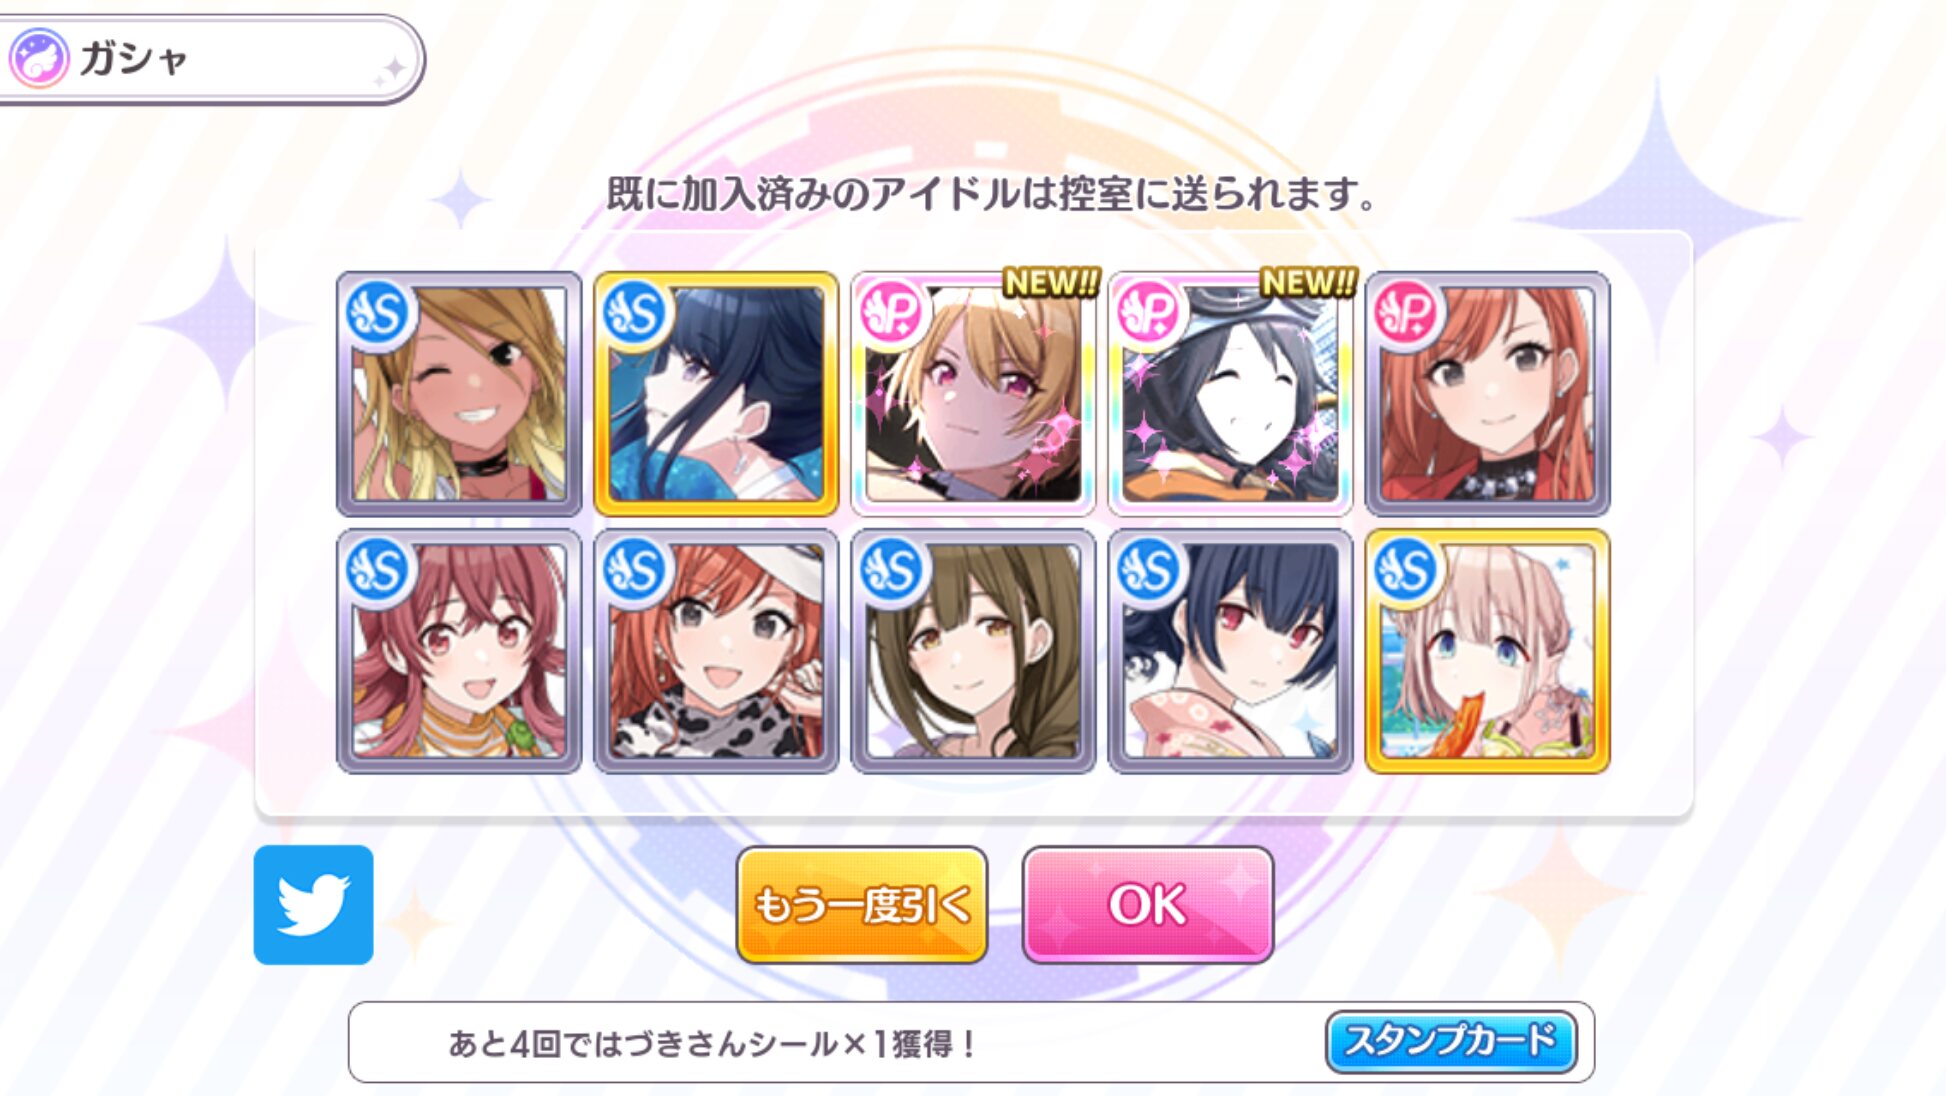
Task: Tap the gacha icon in the header
Action: coord(39,58)
